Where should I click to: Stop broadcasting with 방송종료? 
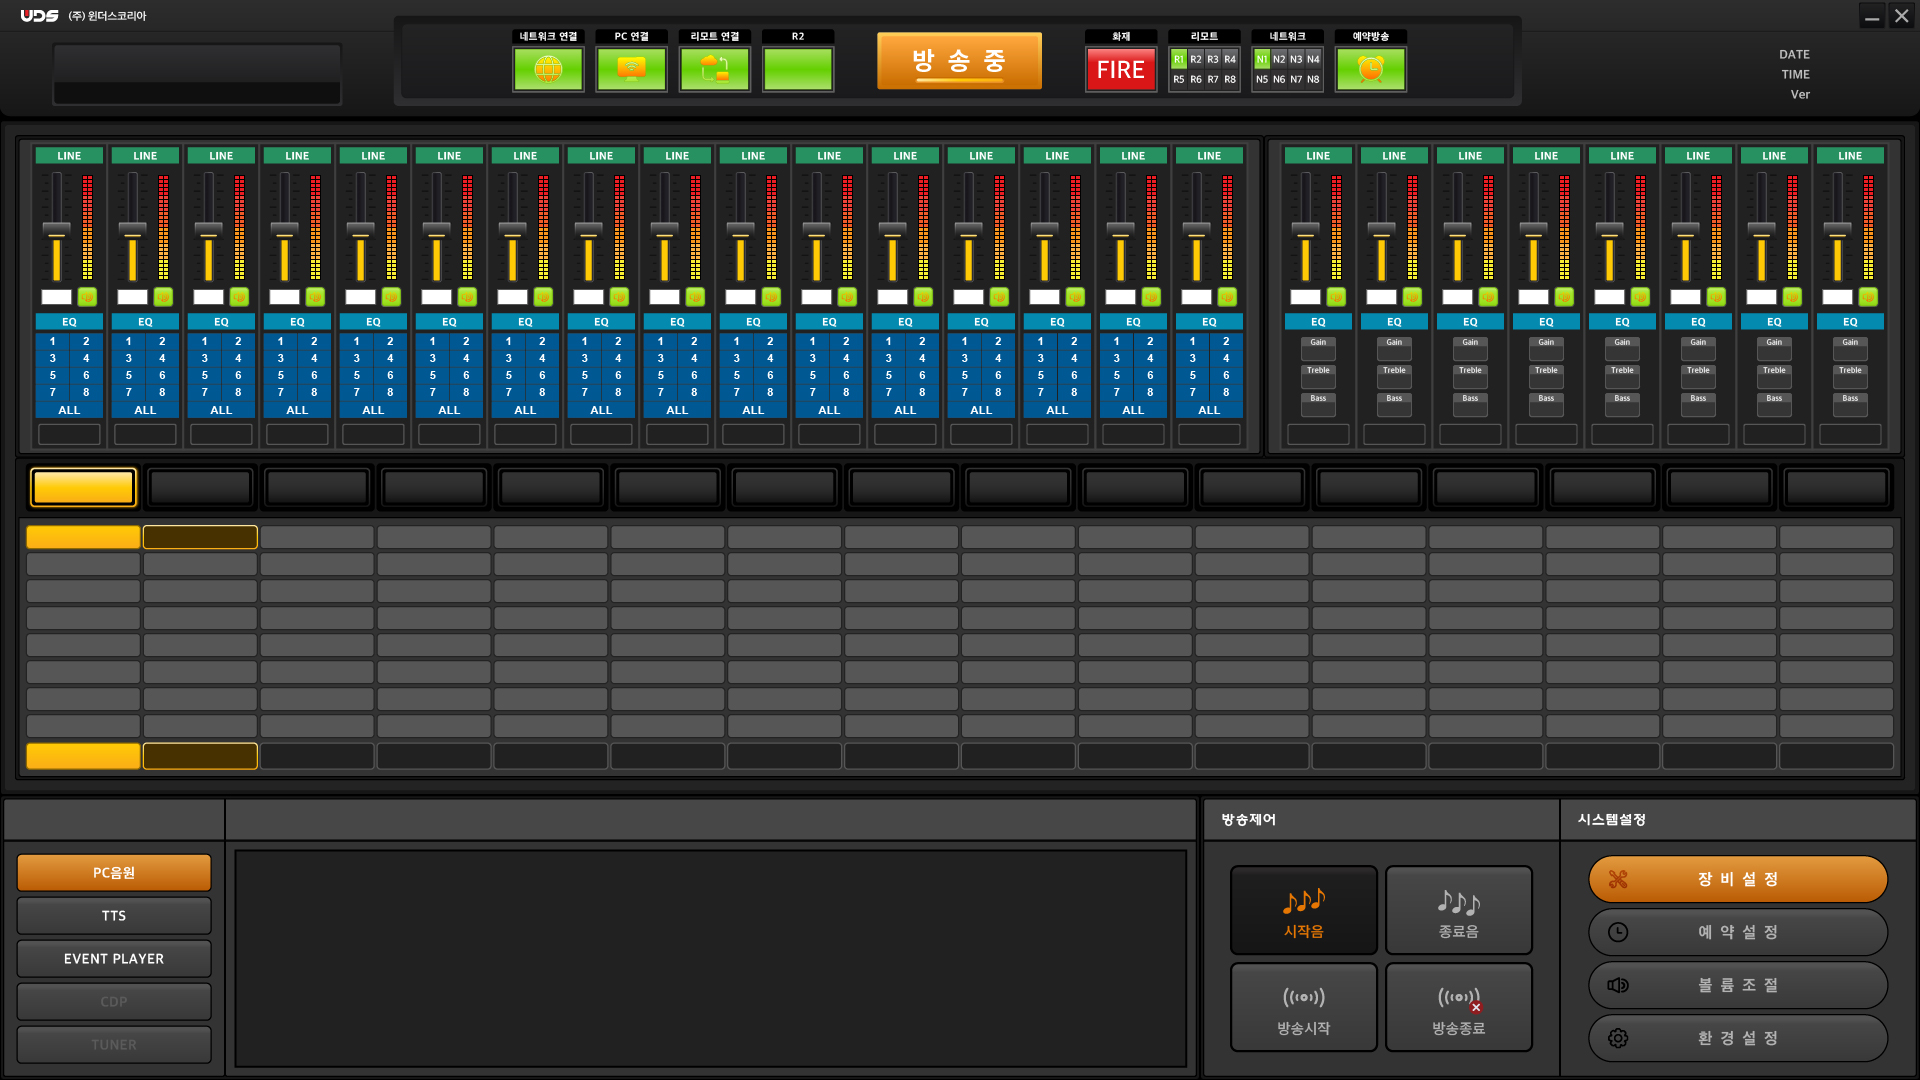pos(1459,1007)
